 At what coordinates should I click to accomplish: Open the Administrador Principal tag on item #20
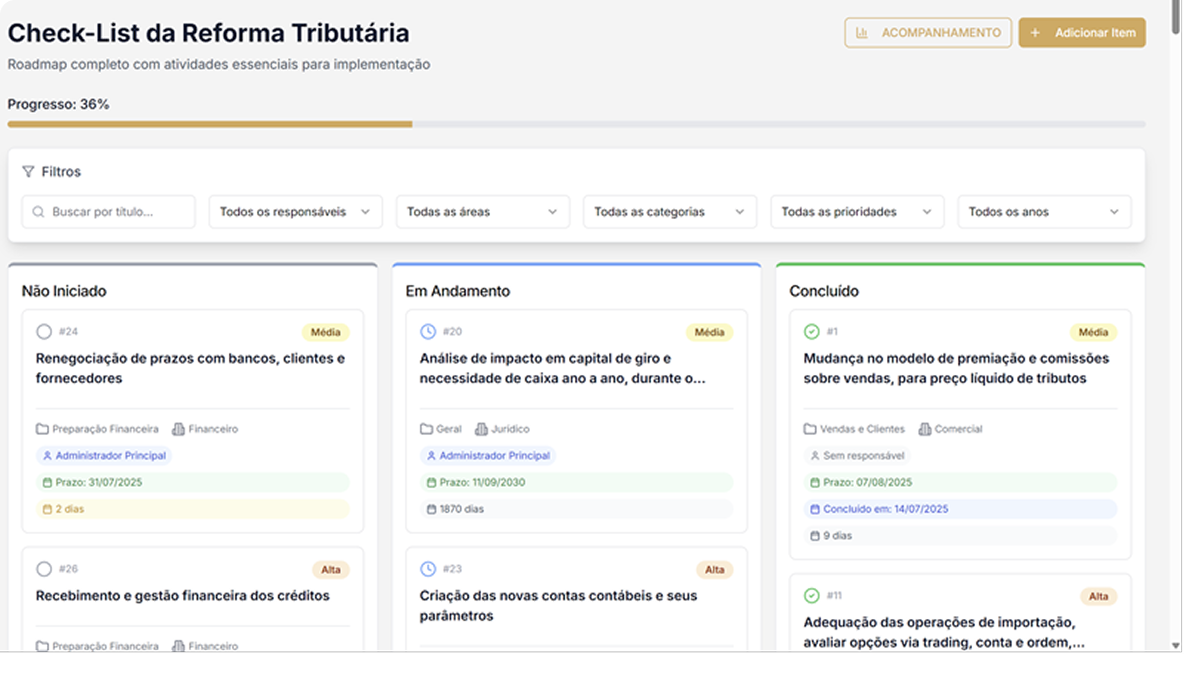coord(487,456)
